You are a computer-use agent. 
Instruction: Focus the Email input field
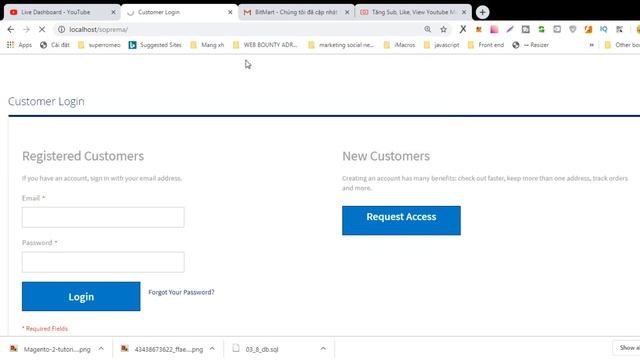(x=103, y=217)
